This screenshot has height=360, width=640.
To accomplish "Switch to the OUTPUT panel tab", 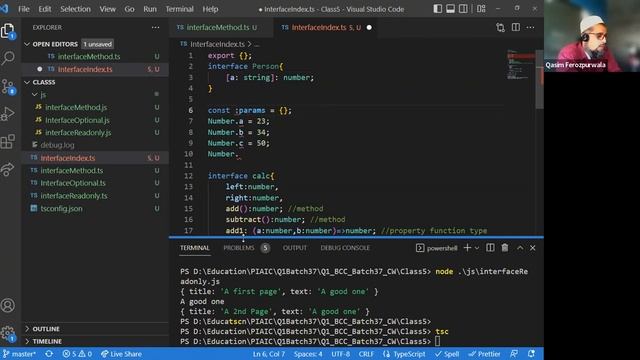I will (x=295, y=248).
